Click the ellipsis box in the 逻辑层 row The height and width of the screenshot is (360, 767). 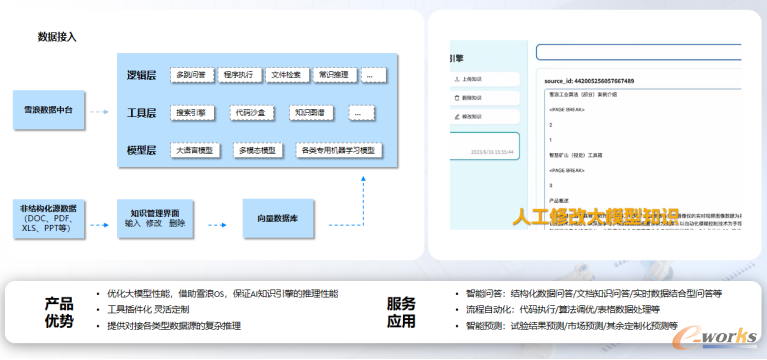click(x=374, y=75)
